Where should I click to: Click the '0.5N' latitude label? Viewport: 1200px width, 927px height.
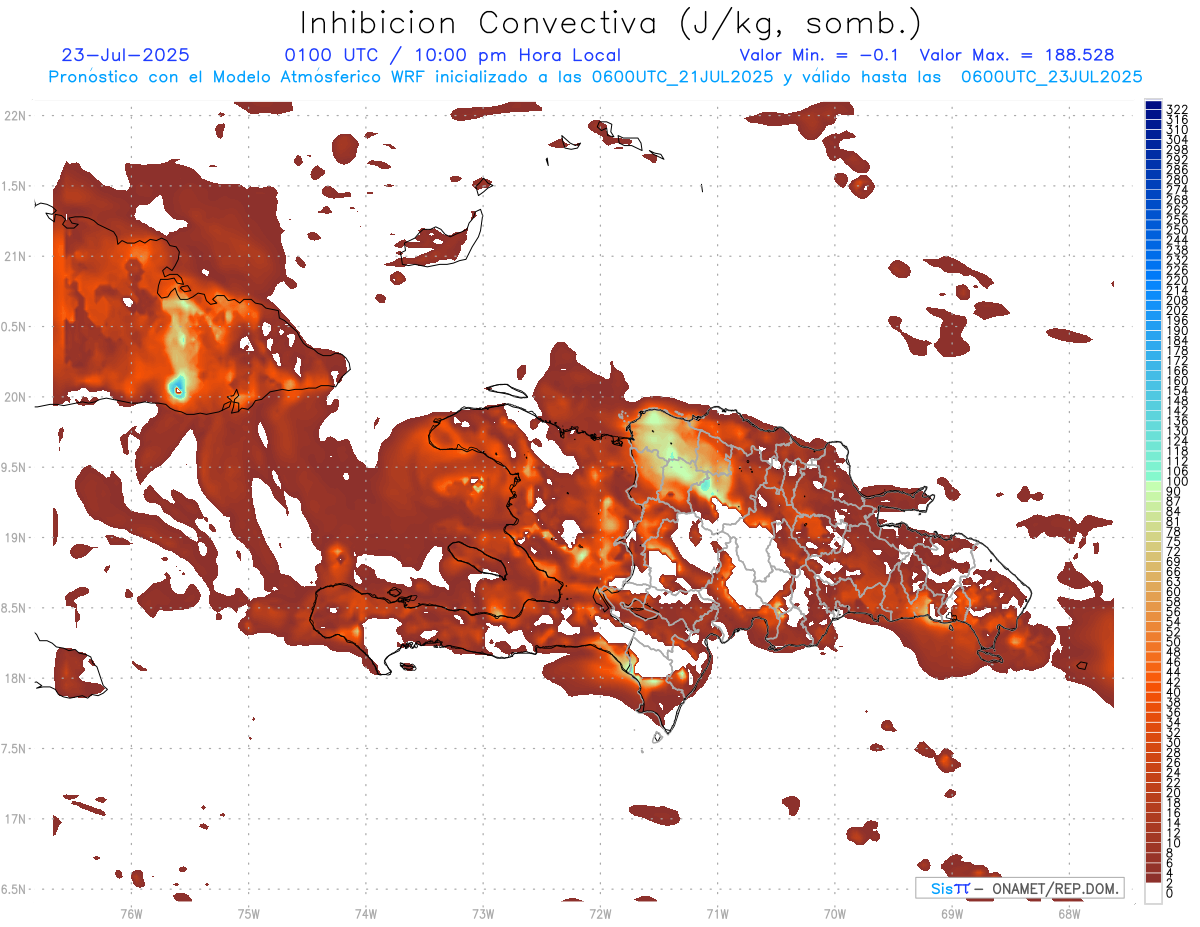15,327
